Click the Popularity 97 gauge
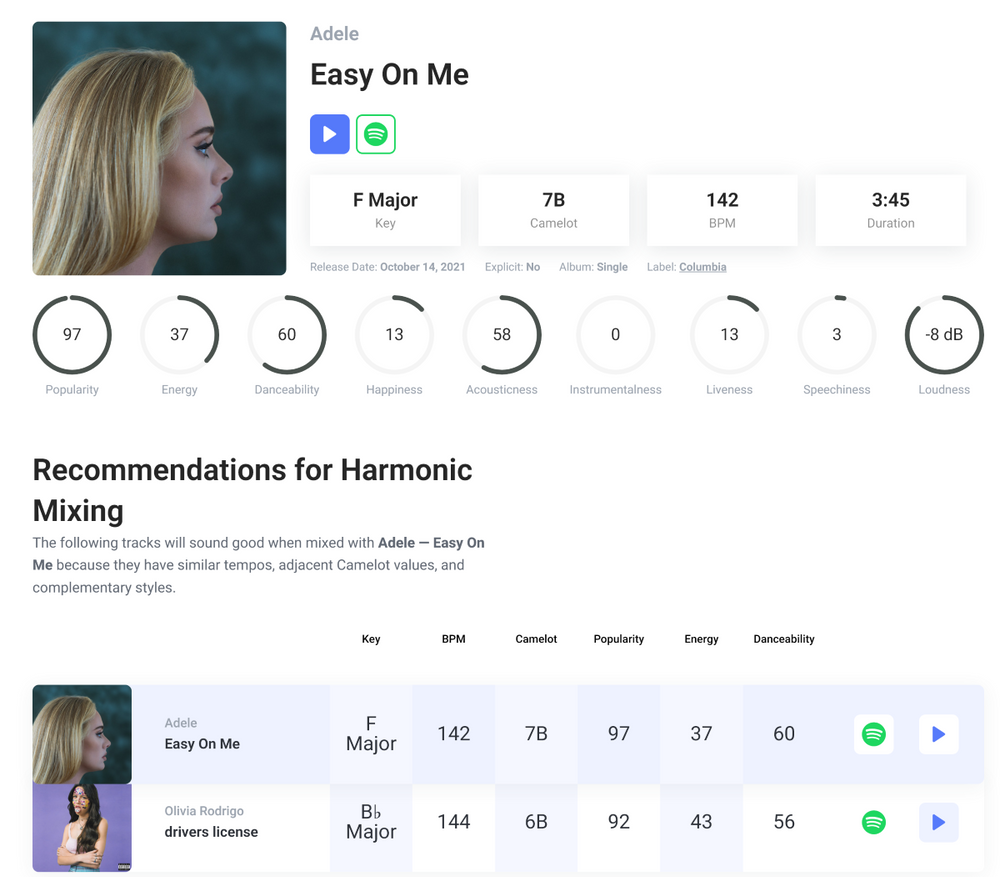The width and height of the screenshot is (1000, 877). [x=72, y=335]
